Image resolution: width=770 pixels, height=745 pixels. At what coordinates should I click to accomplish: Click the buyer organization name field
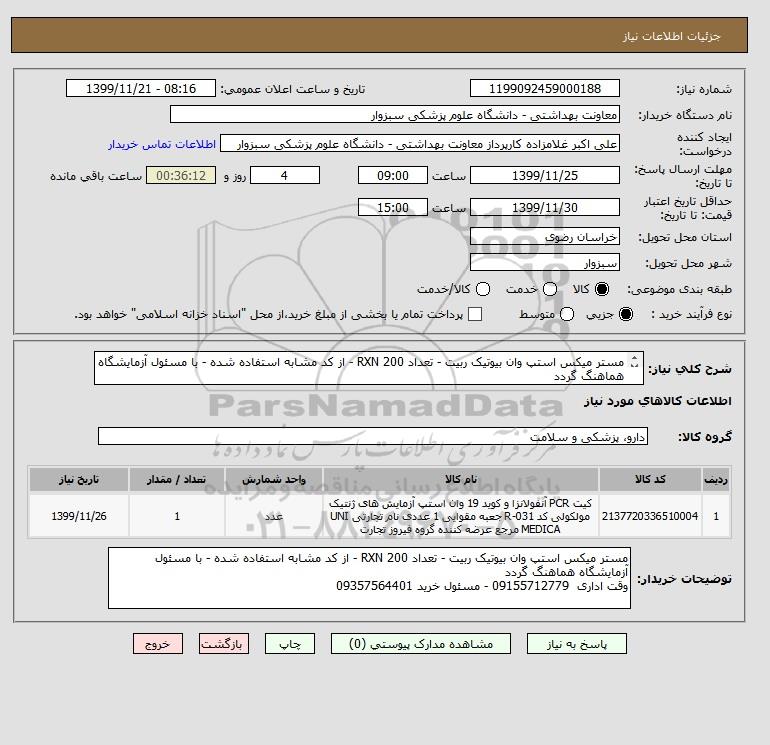(395, 114)
